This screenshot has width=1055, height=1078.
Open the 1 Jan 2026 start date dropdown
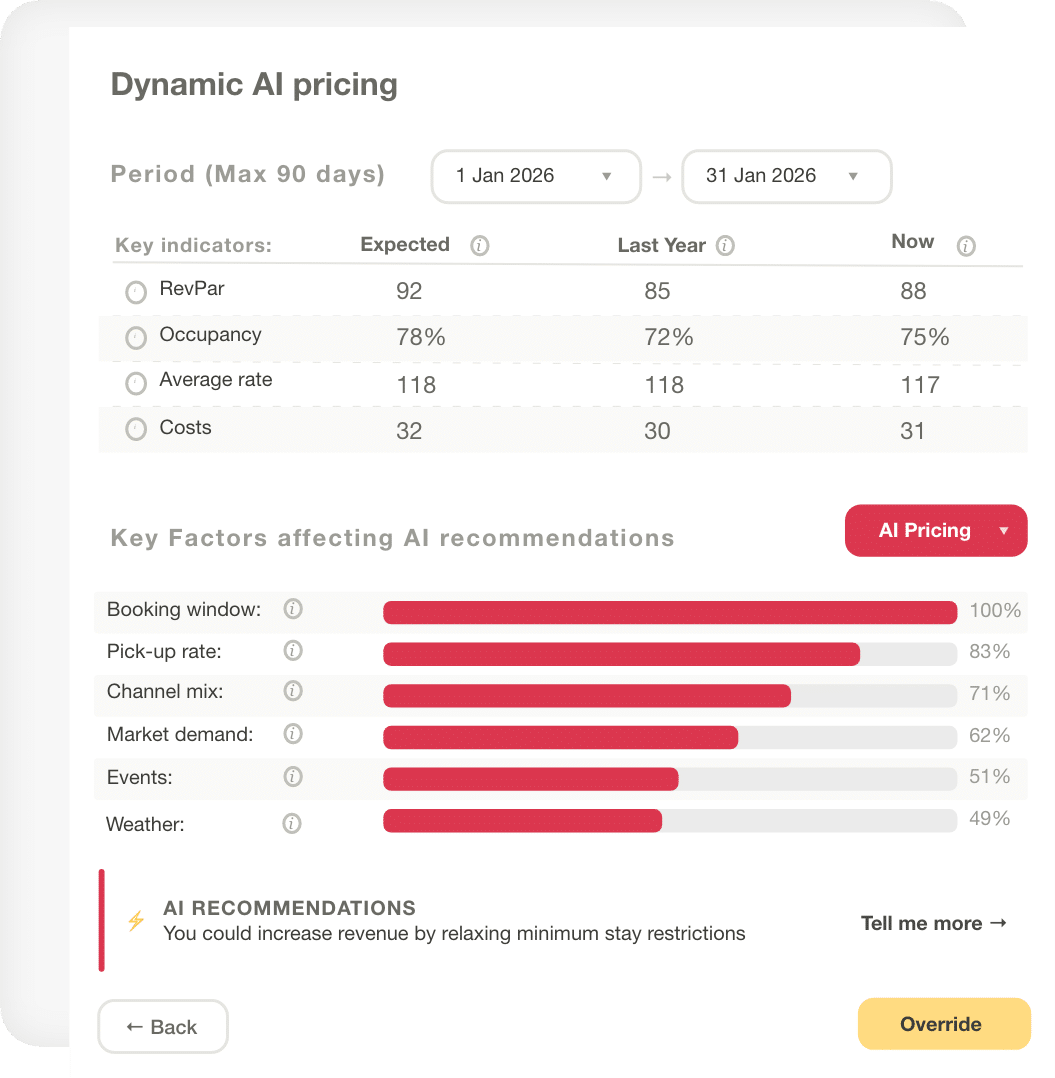(x=536, y=177)
